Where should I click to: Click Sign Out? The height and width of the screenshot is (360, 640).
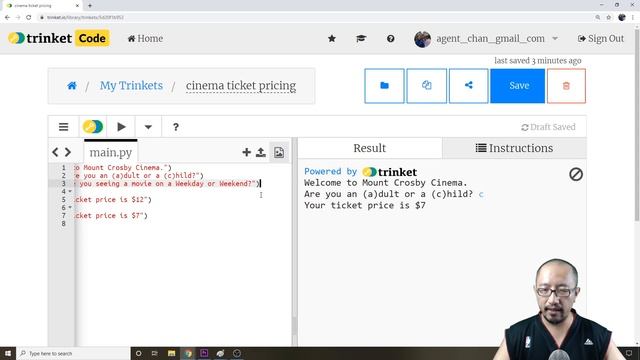(601, 38)
